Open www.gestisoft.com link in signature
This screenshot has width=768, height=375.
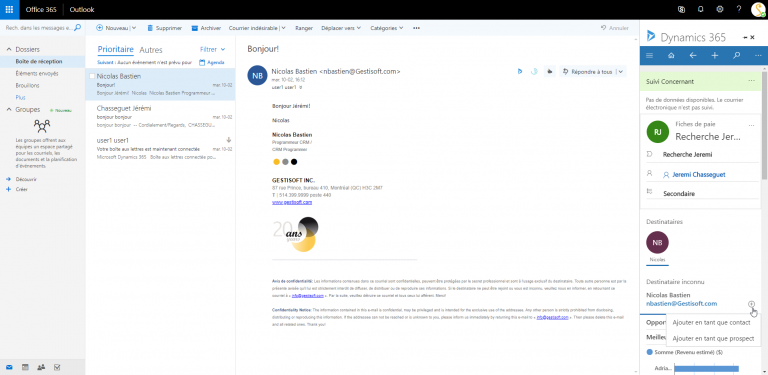[292, 202]
